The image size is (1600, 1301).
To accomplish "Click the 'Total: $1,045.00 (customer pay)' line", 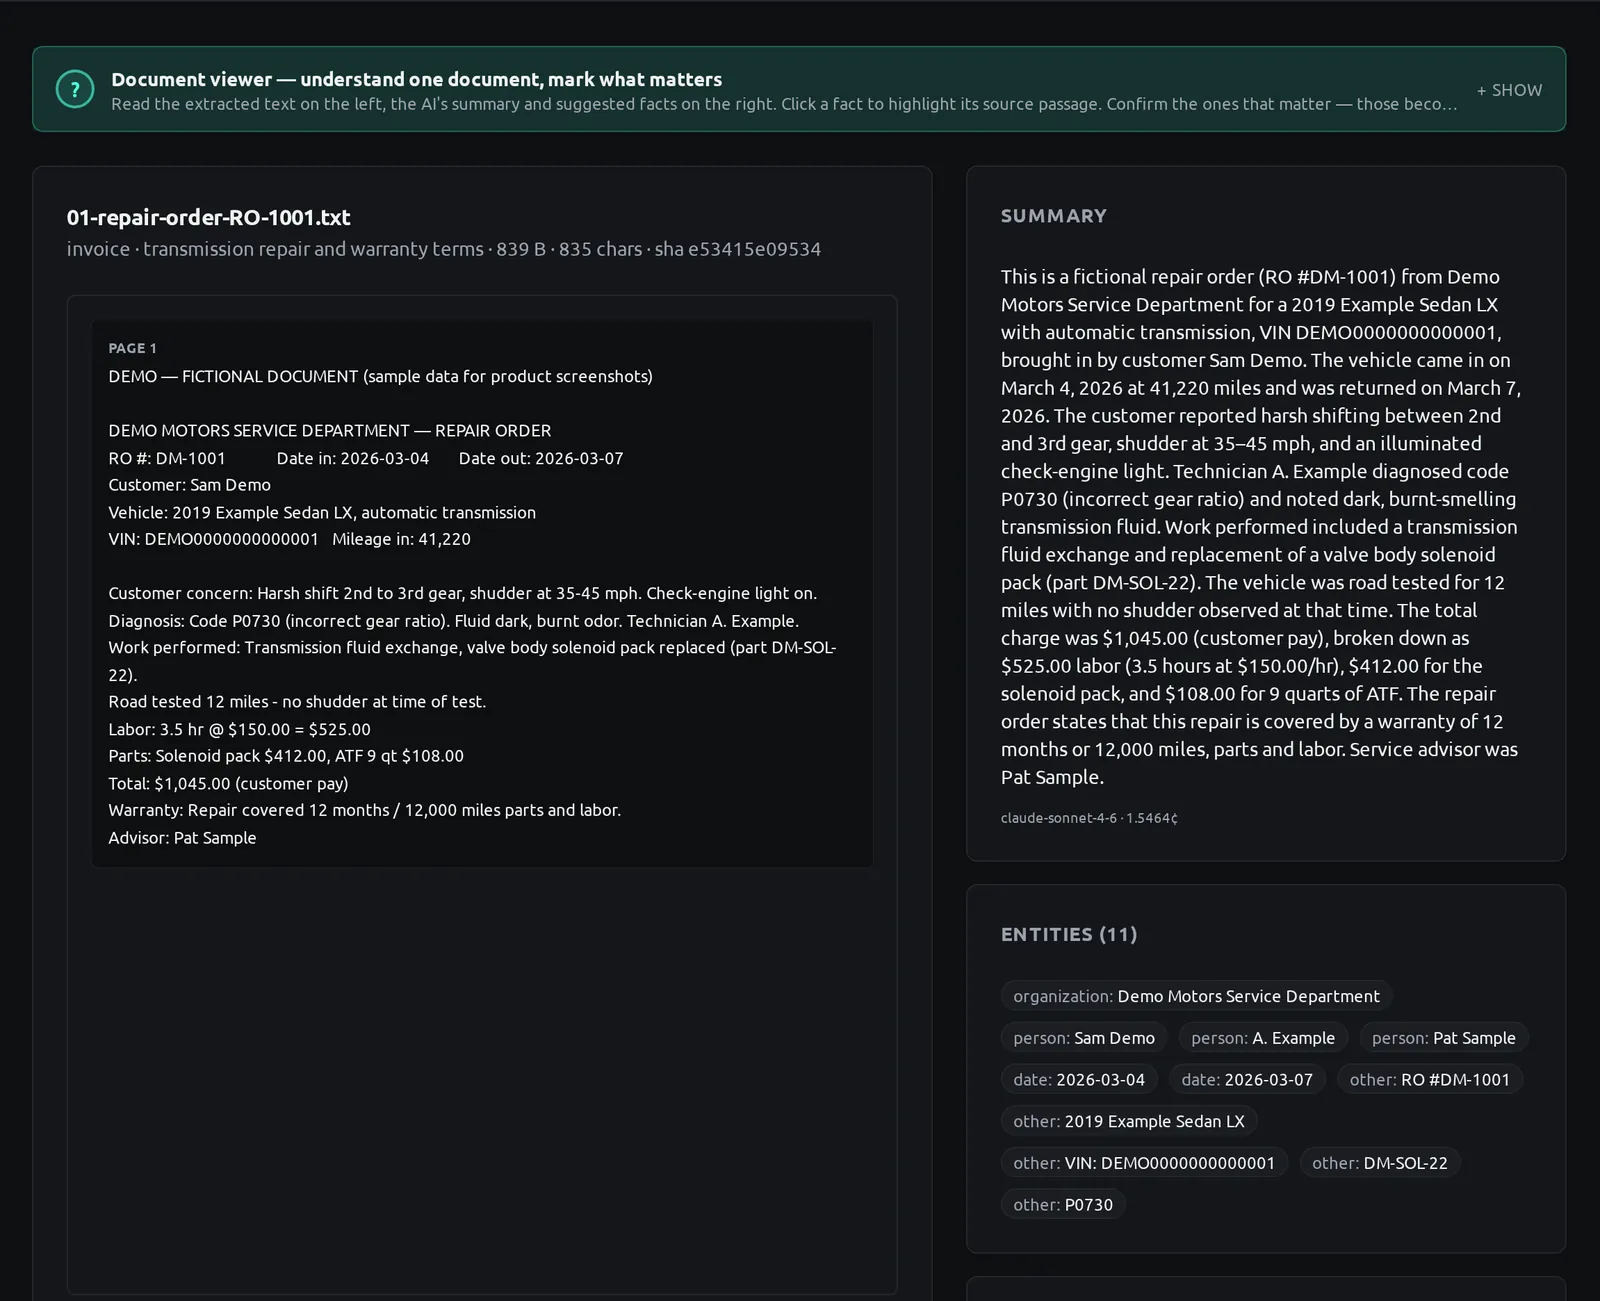I will 228,784.
